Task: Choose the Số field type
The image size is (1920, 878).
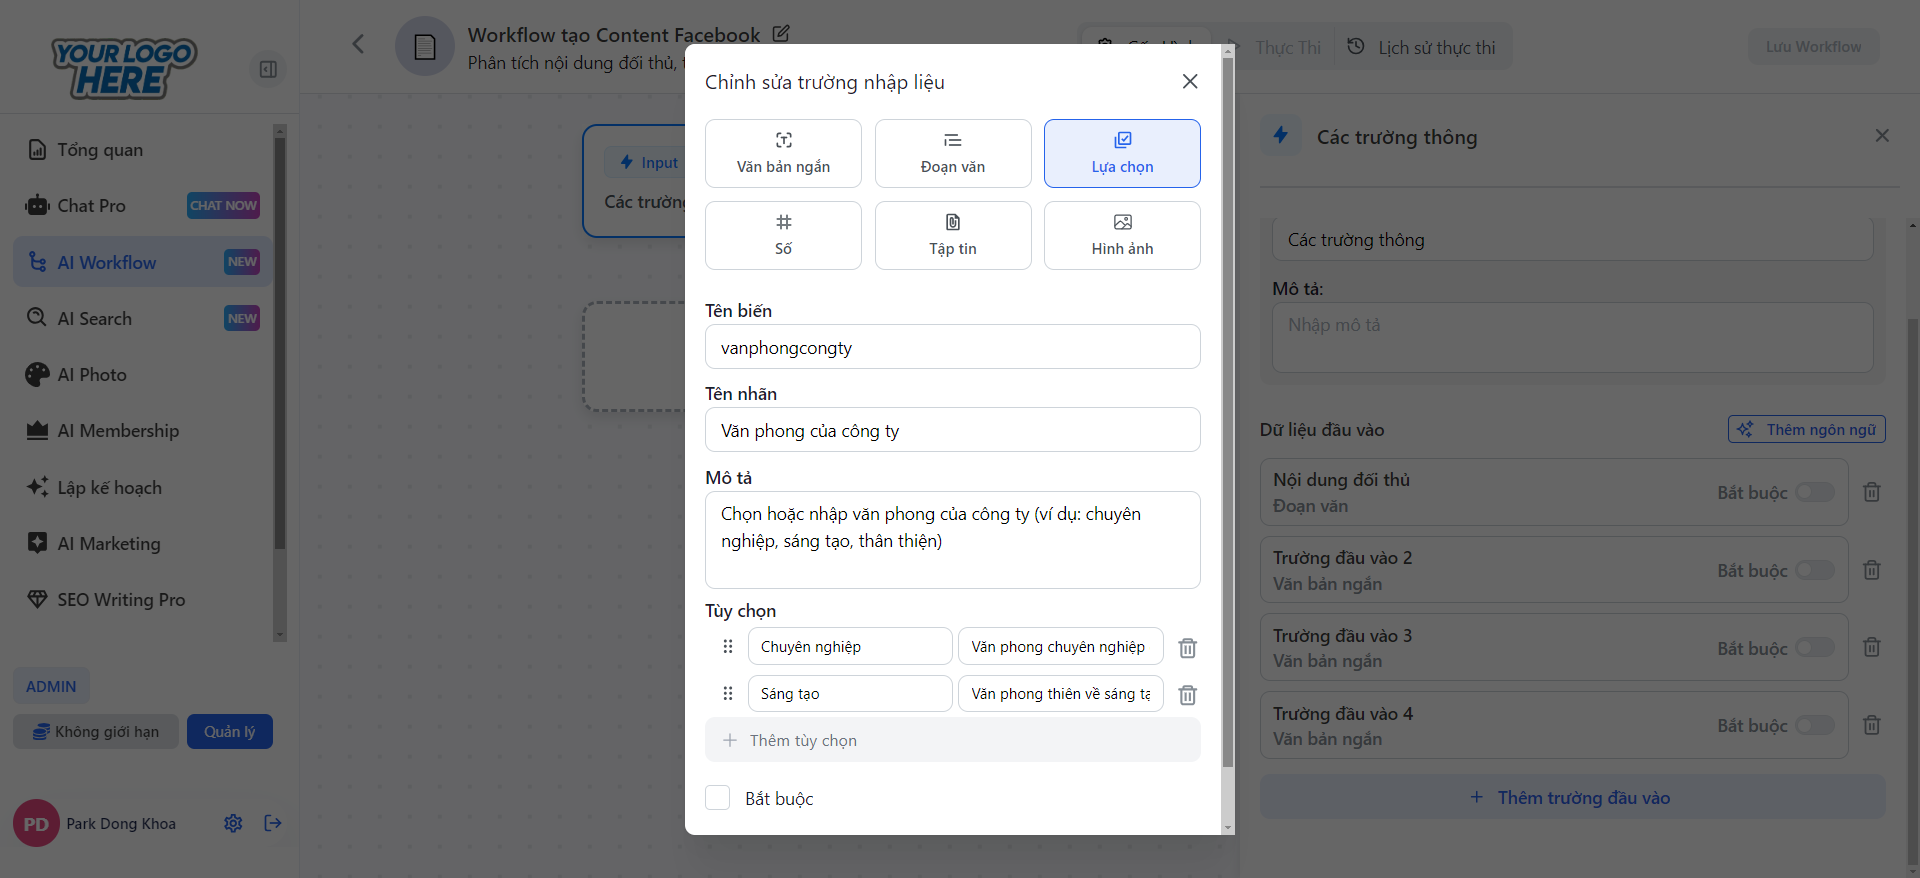Action: pyautogui.click(x=783, y=235)
